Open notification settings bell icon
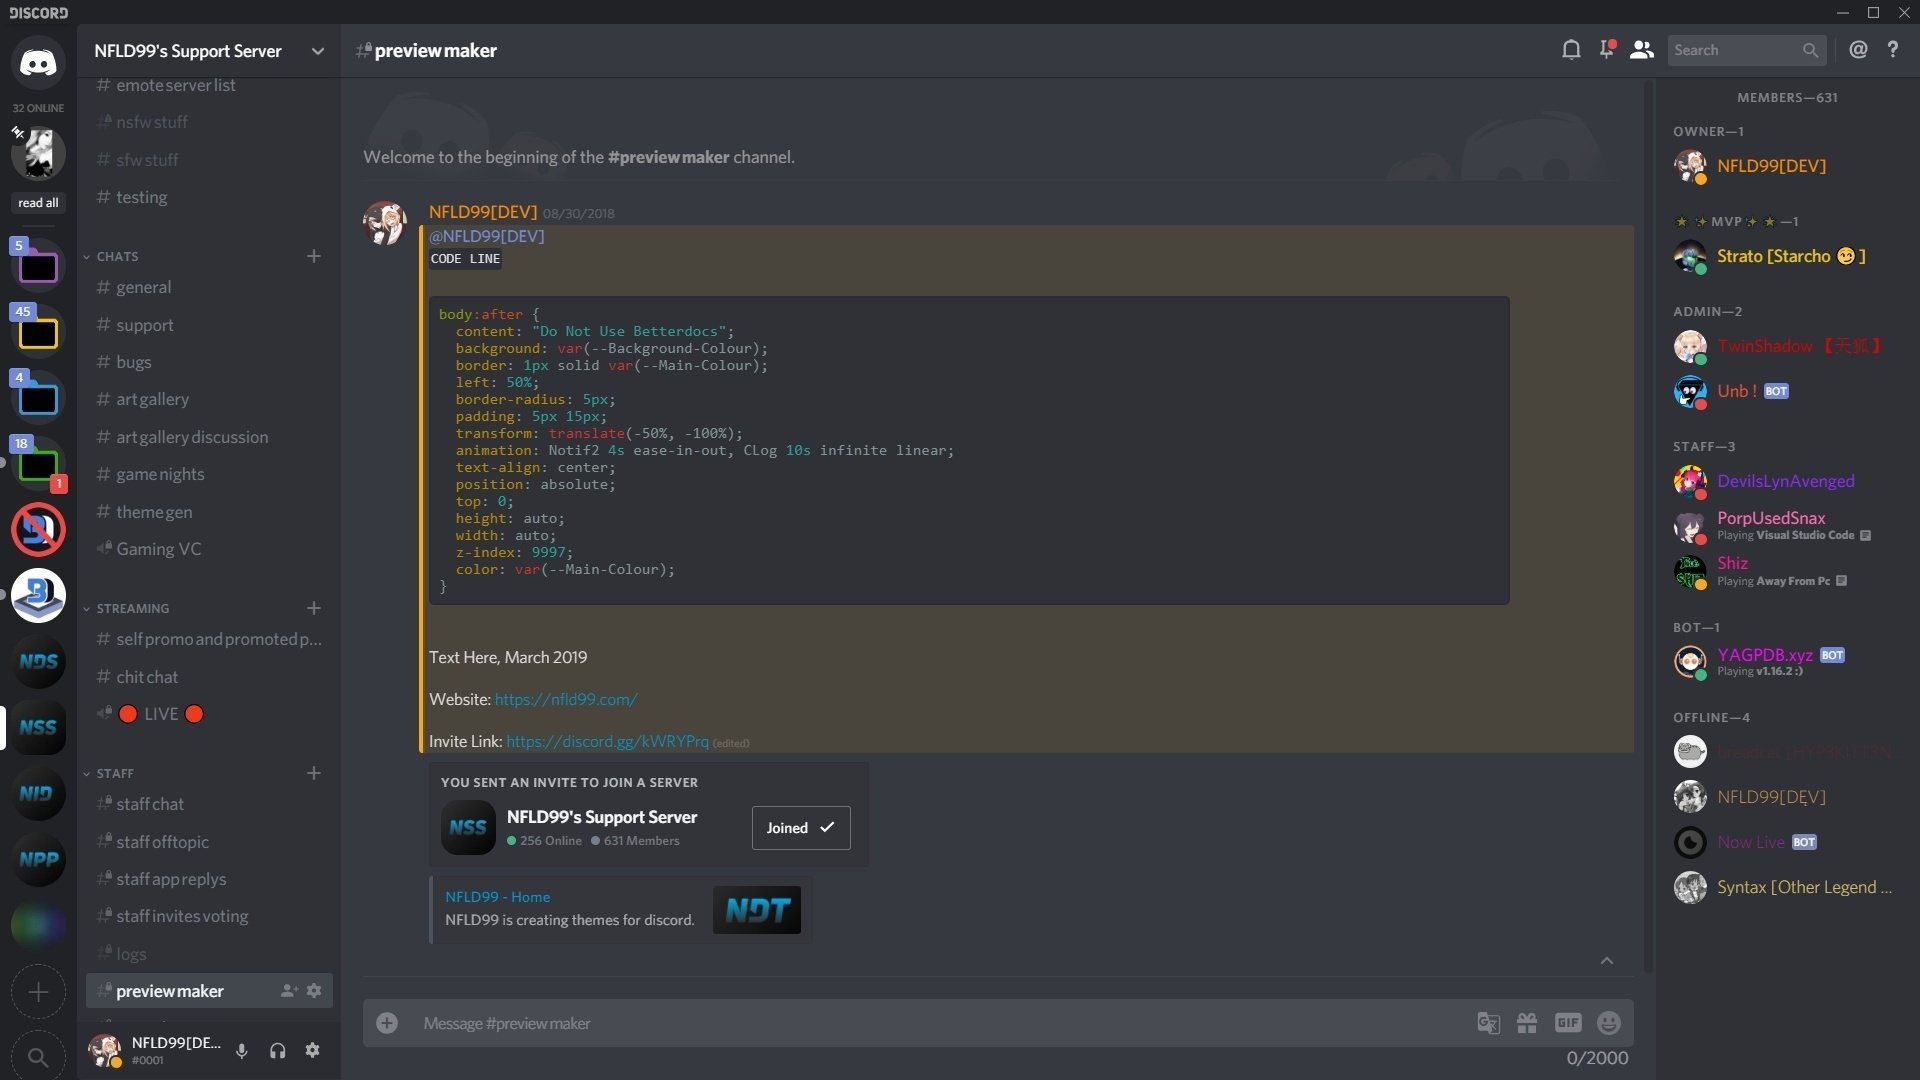Screen dimensions: 1920x1080 point(1571,50)
